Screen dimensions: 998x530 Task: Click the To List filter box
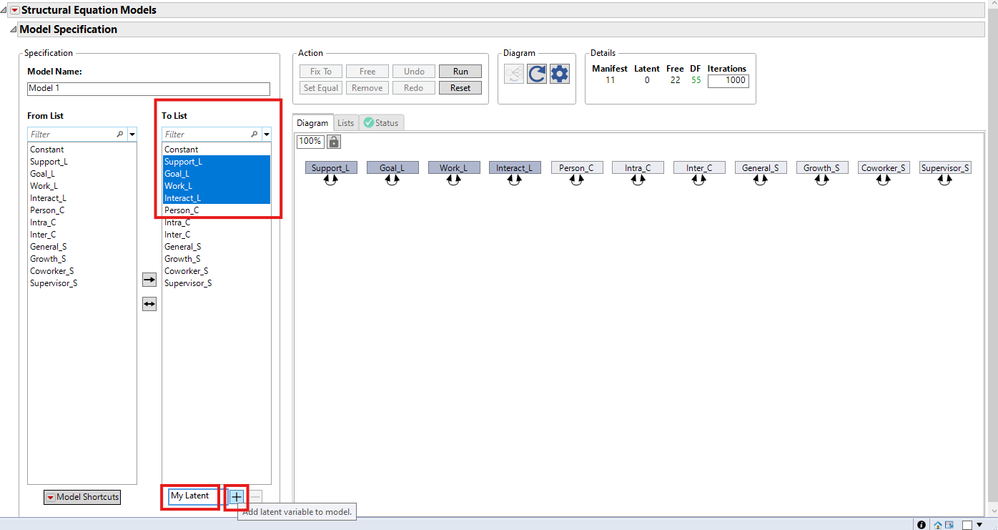(x=211, y=134)
